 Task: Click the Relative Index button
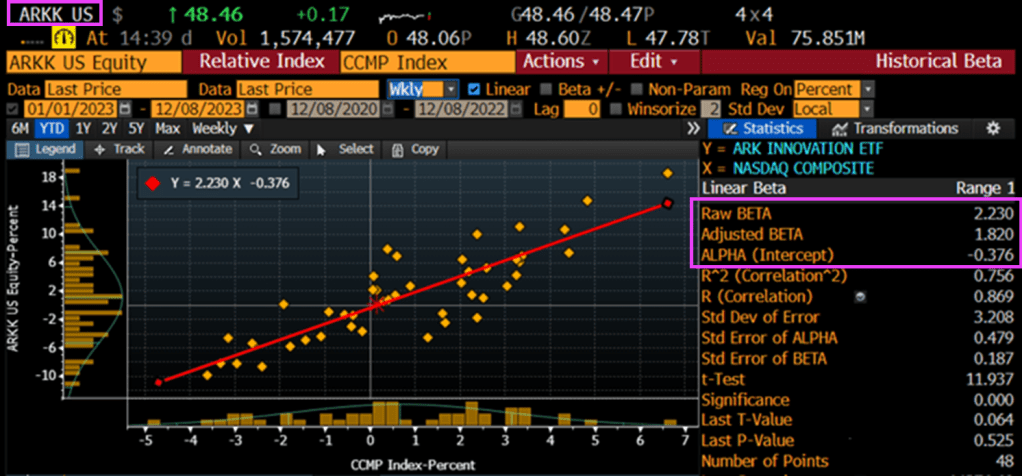pos(260,62)
